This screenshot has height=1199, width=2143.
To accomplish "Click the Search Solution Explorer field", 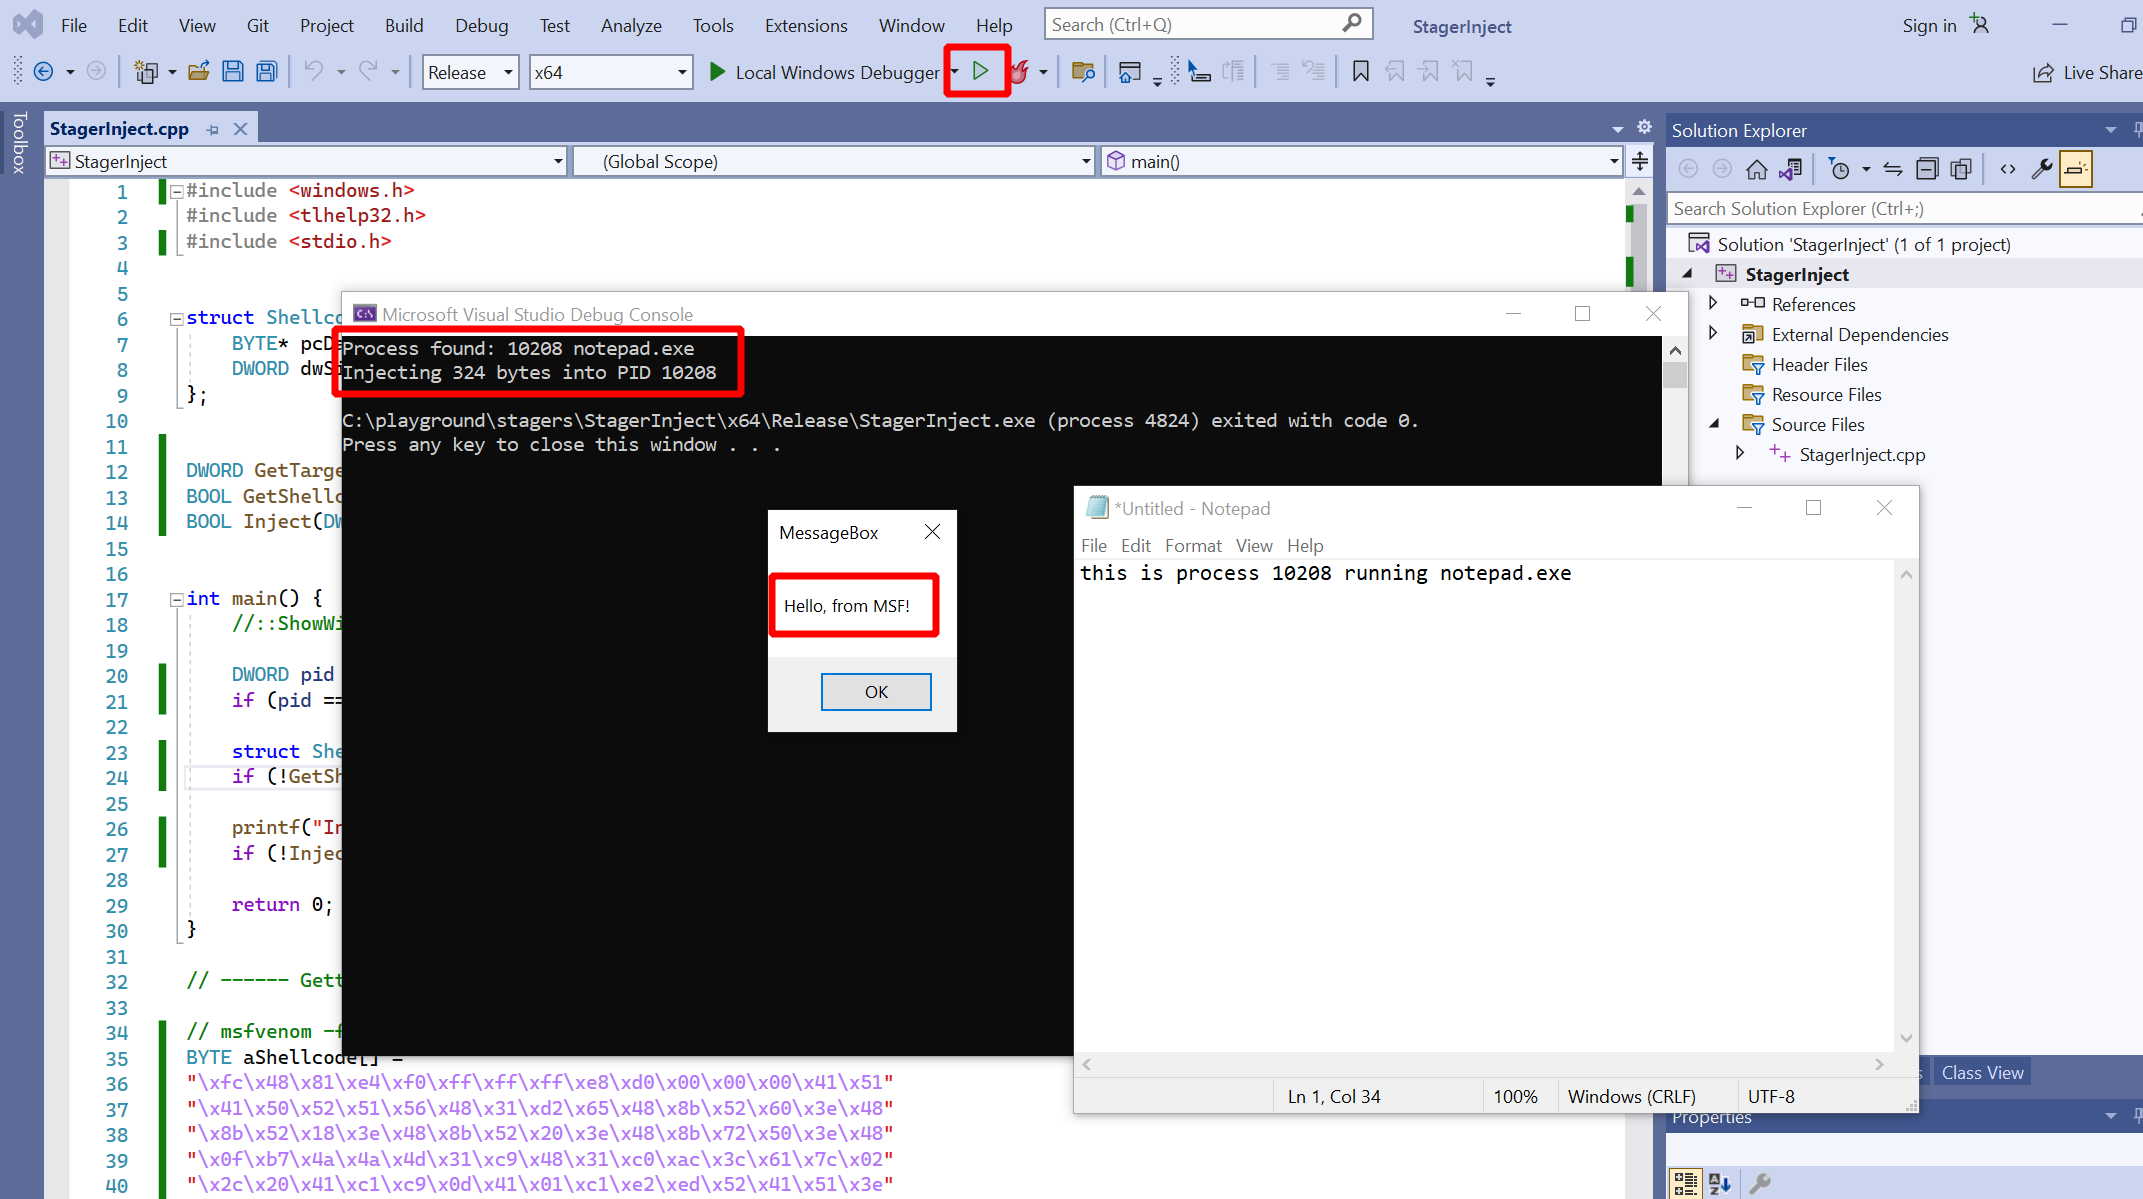I will click(x=1904, y=208).
